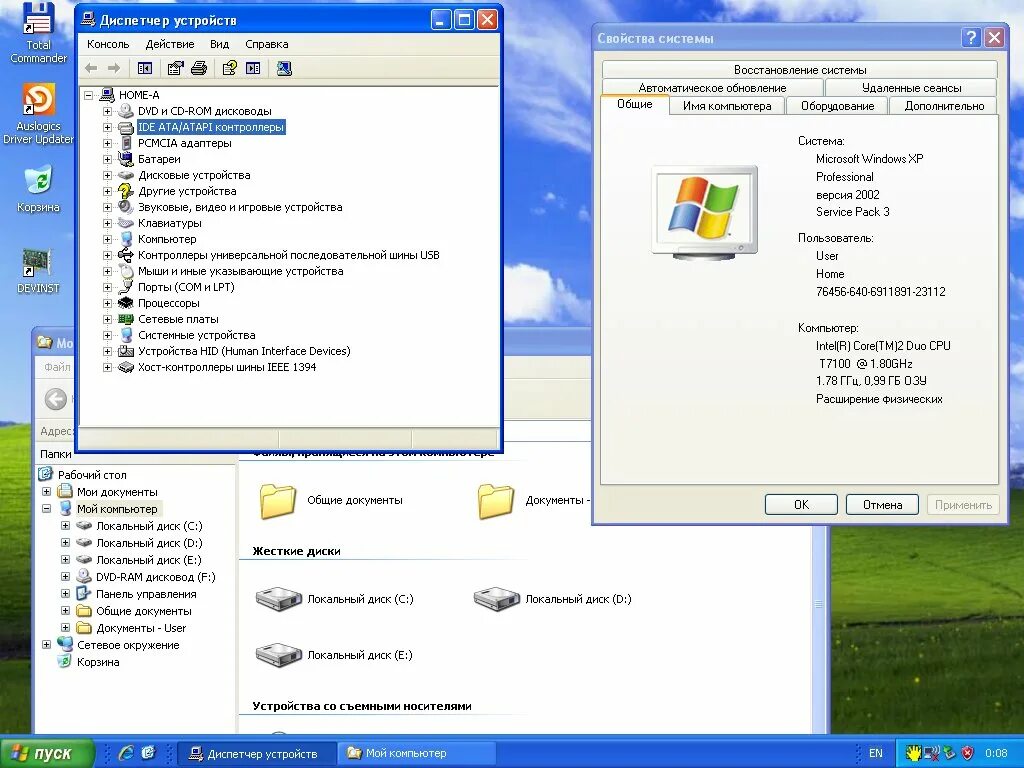
Task: Click Локальный диск (E:) drive icon in main pane
Action: 279,655
